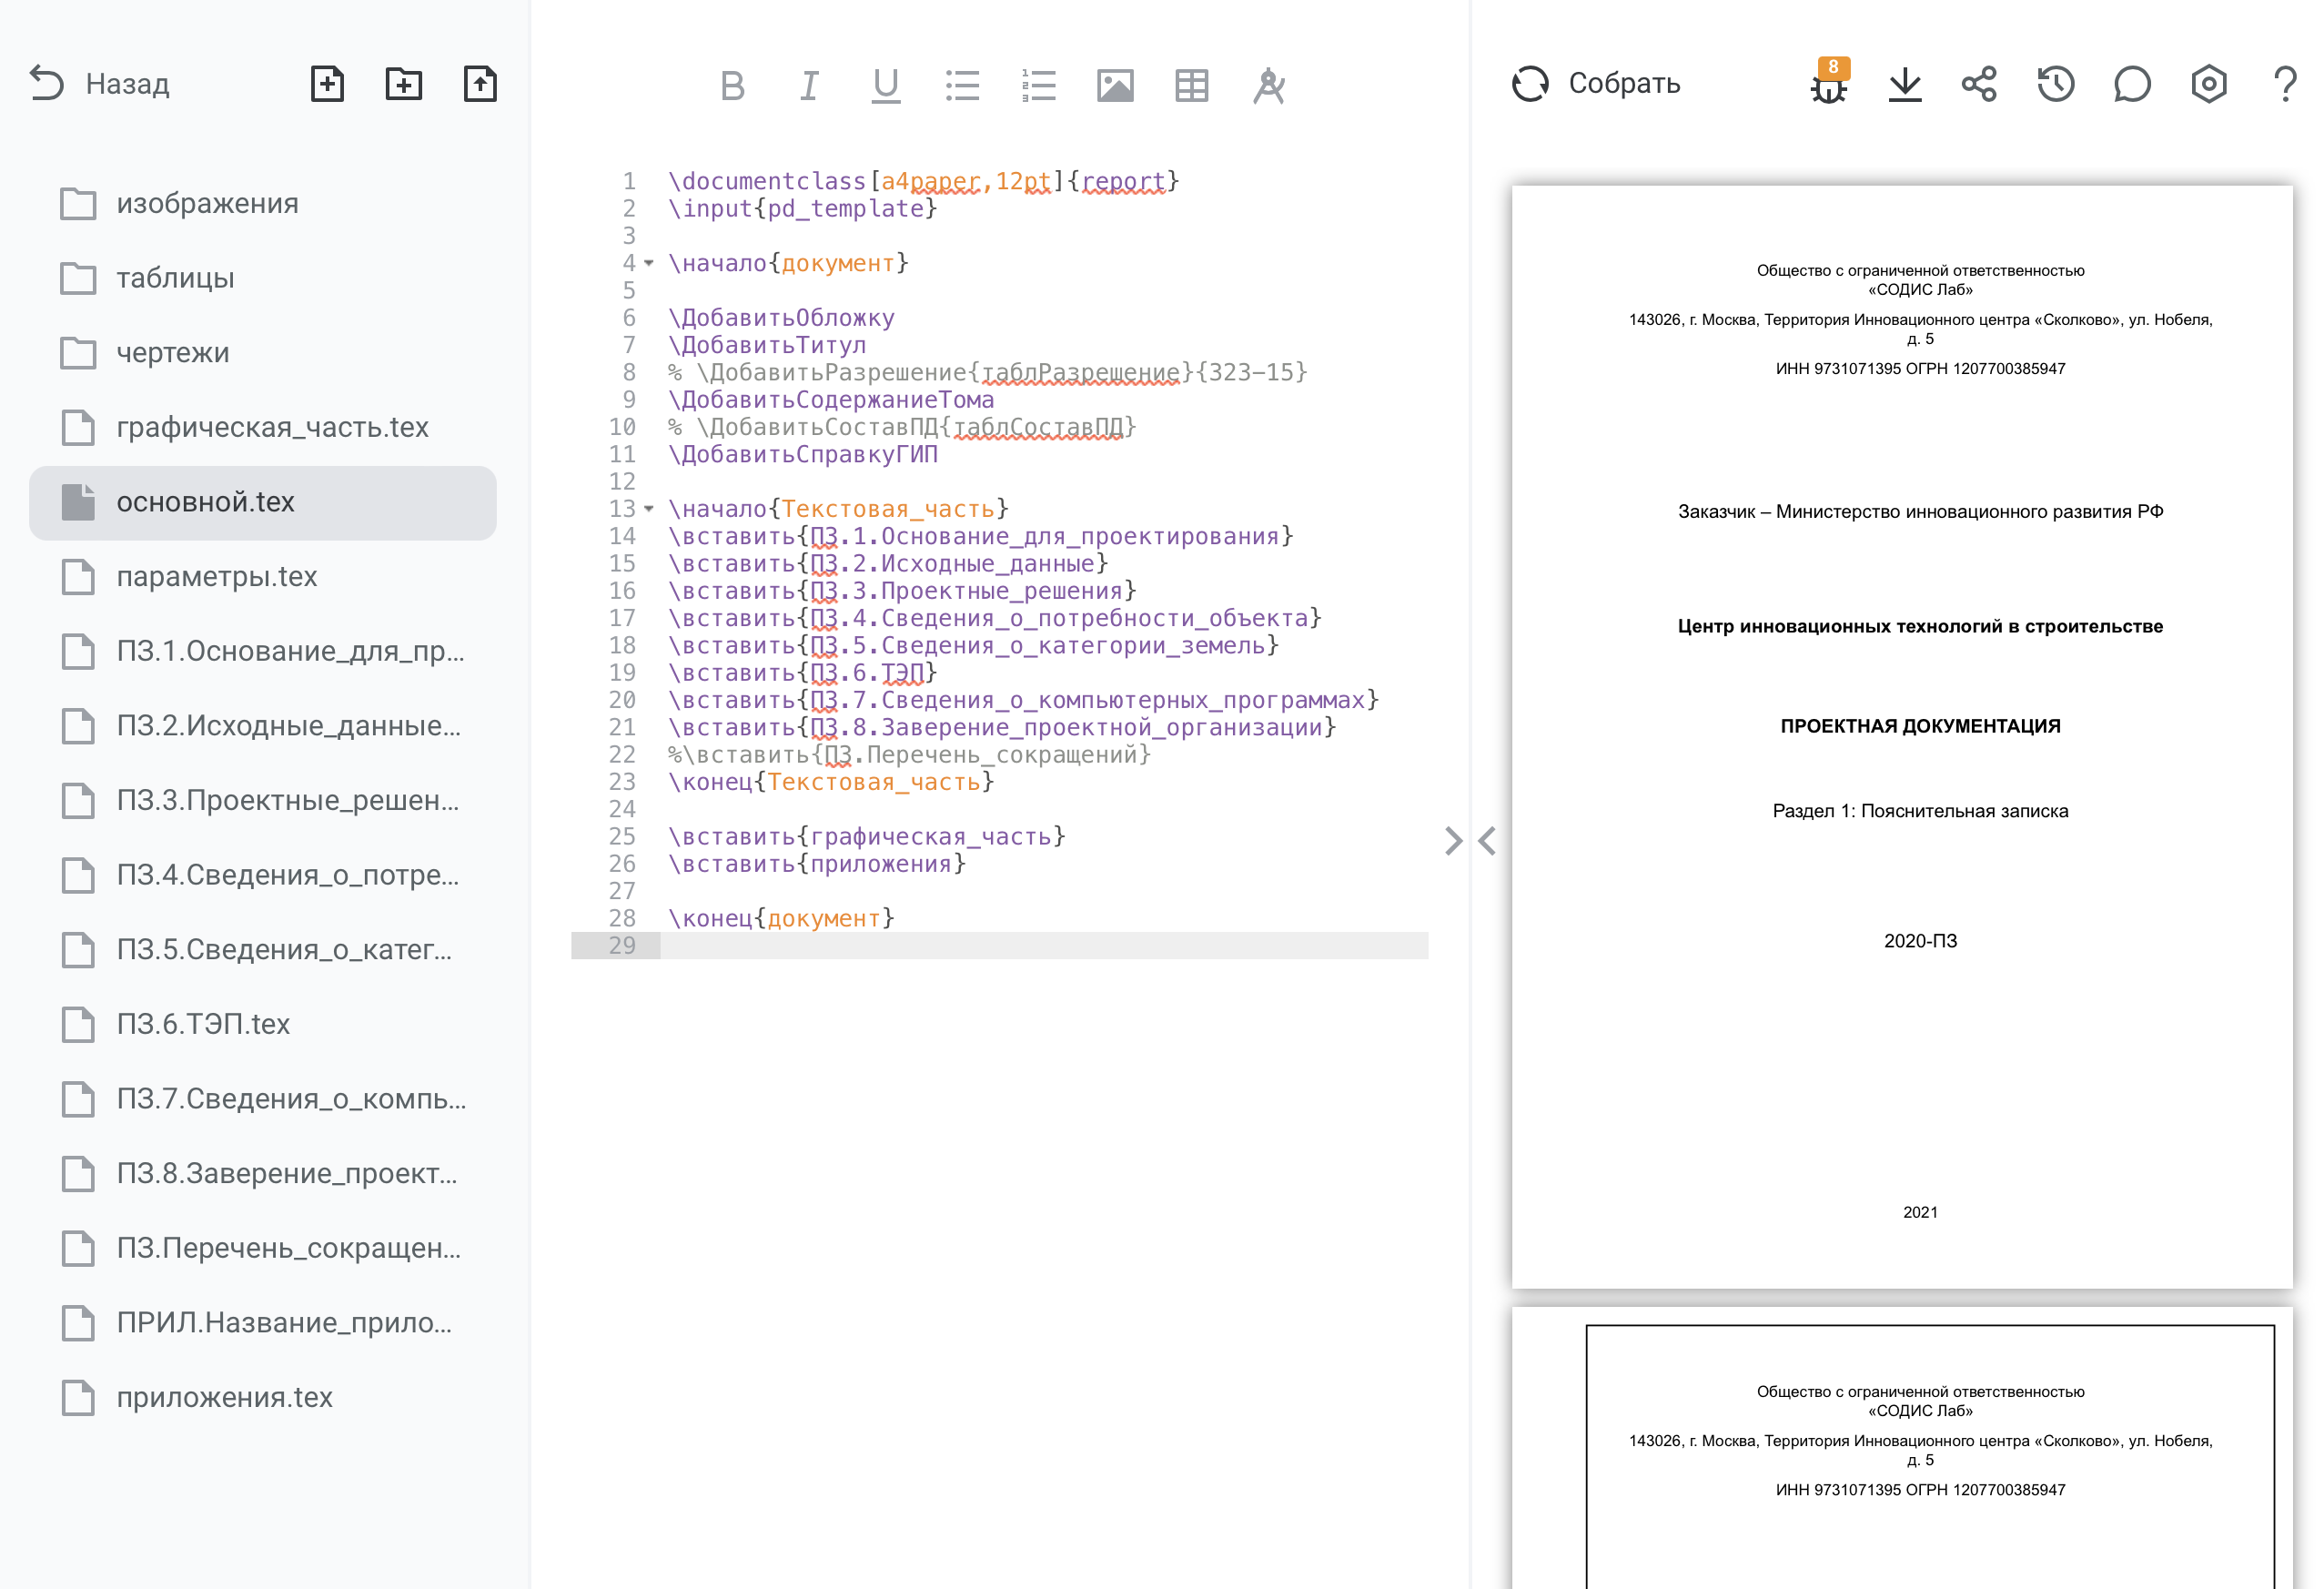Click the second preview page

(1902, 1448)
